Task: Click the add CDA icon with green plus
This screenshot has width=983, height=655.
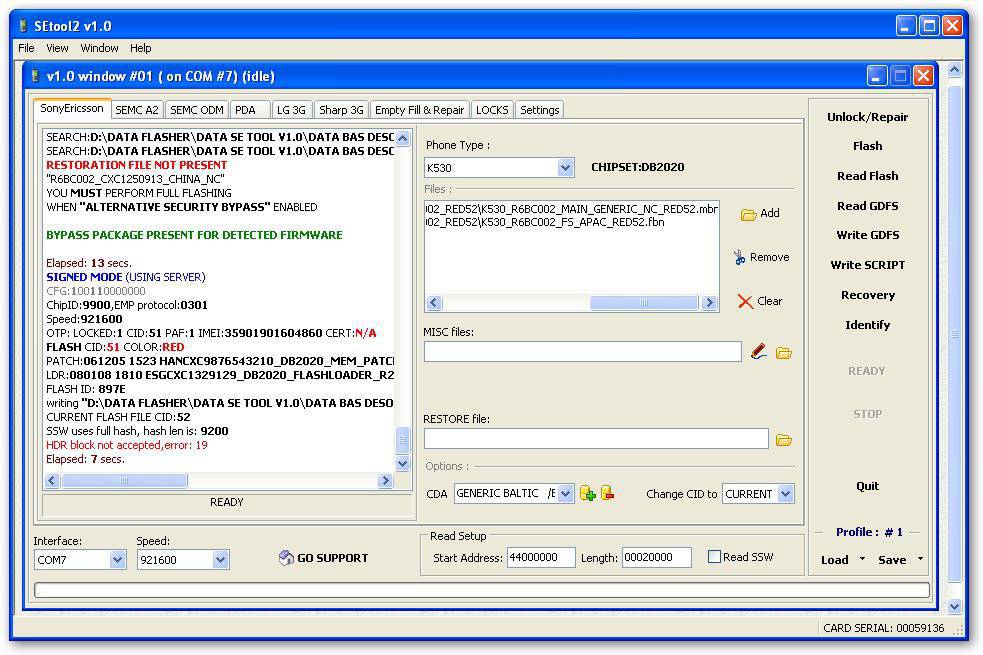Action: 587,493
